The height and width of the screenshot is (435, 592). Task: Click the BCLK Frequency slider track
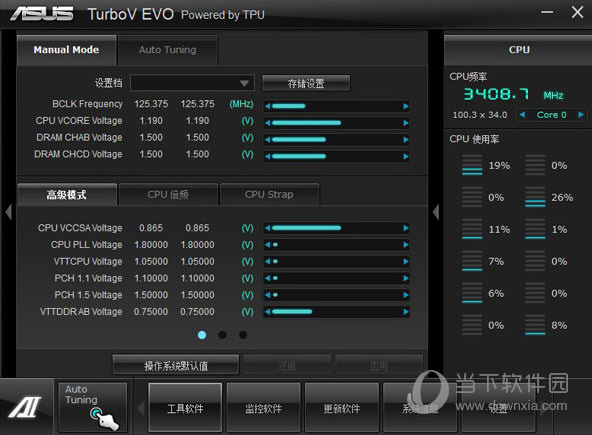coord(336,106)
